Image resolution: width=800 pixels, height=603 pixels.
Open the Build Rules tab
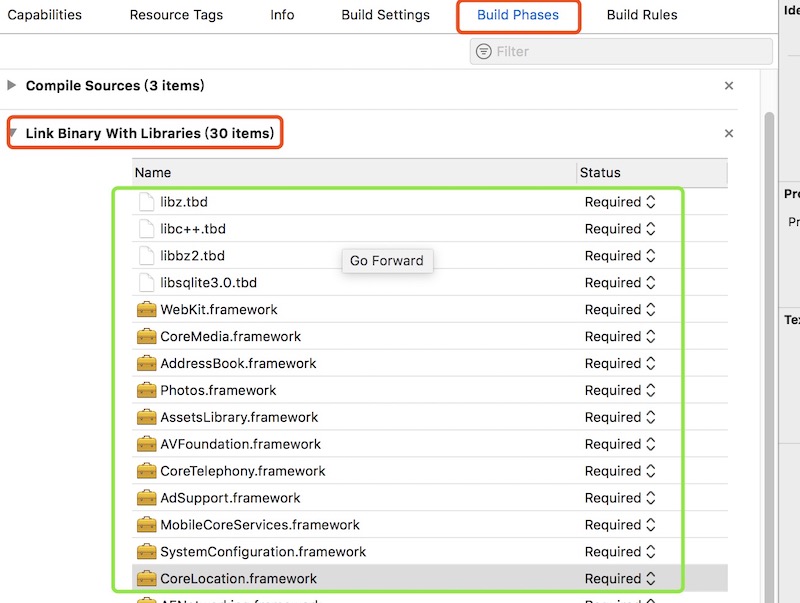pyautogui.click(x=642, y=15)
